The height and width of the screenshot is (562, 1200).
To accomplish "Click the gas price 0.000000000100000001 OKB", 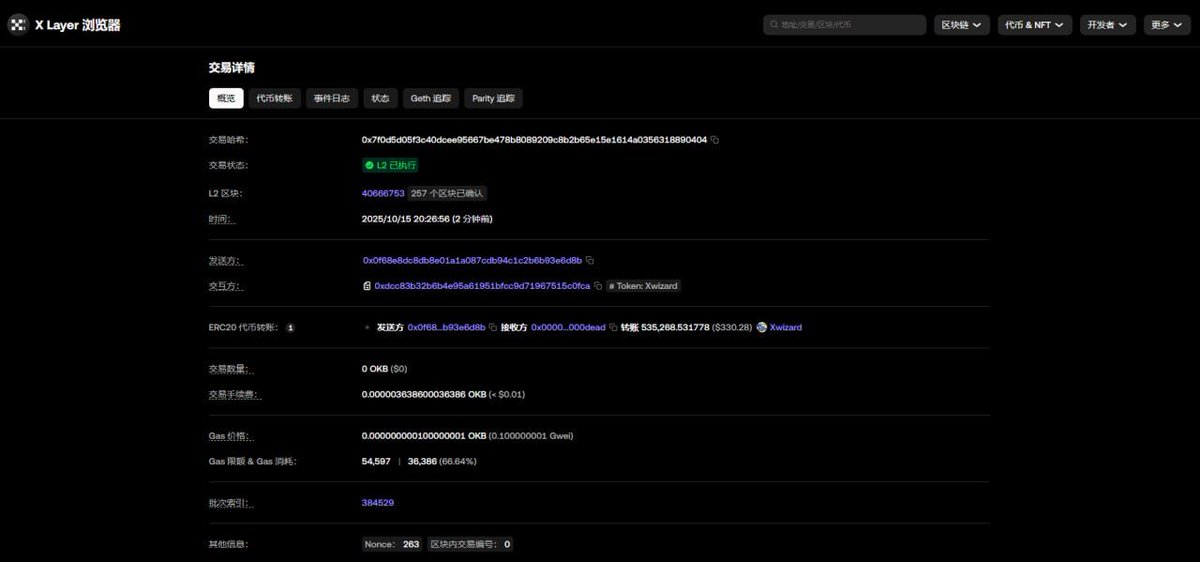I will (x=424, y=436).
